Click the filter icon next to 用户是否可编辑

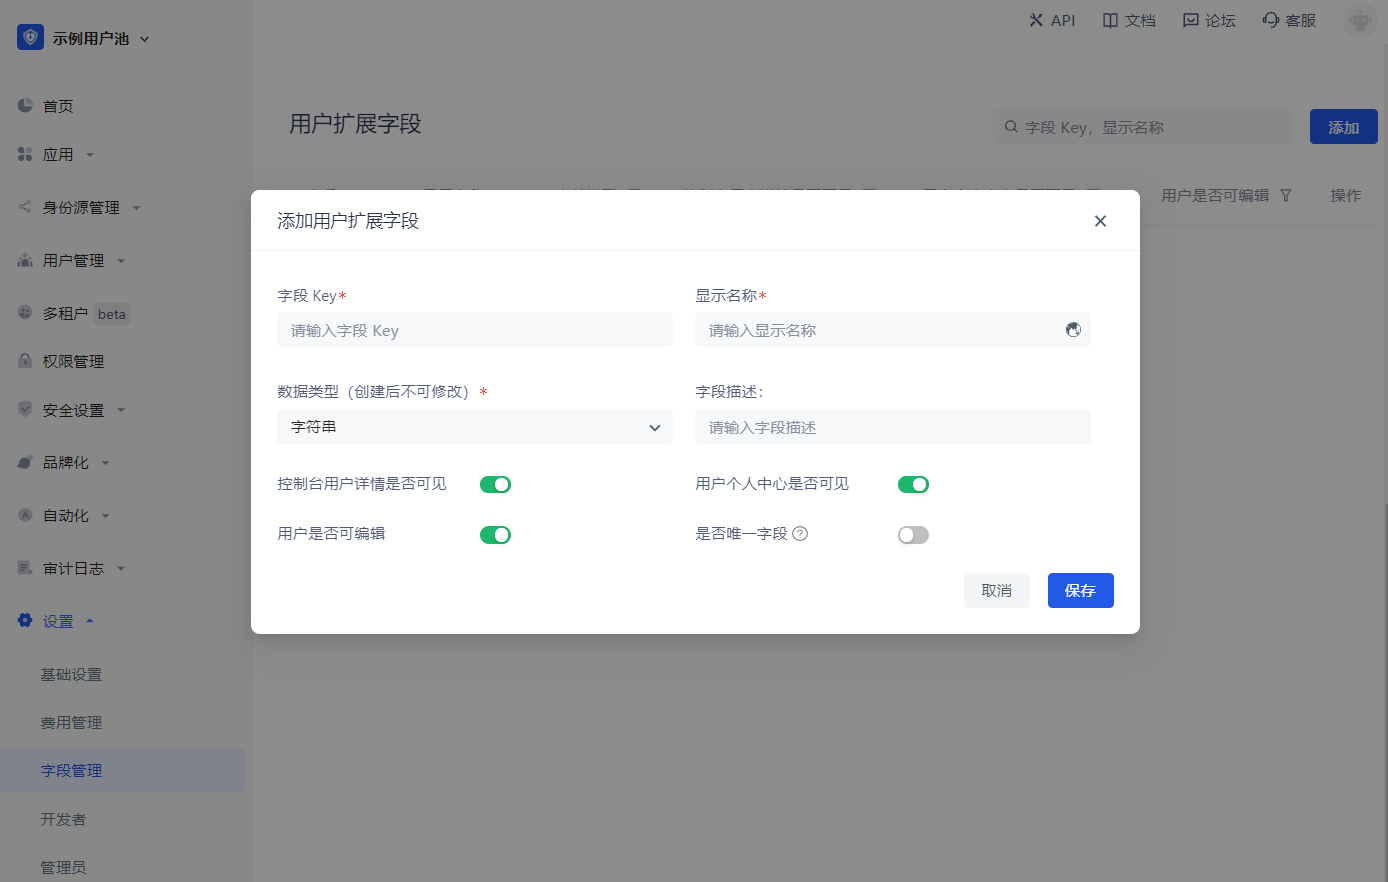1286,196
